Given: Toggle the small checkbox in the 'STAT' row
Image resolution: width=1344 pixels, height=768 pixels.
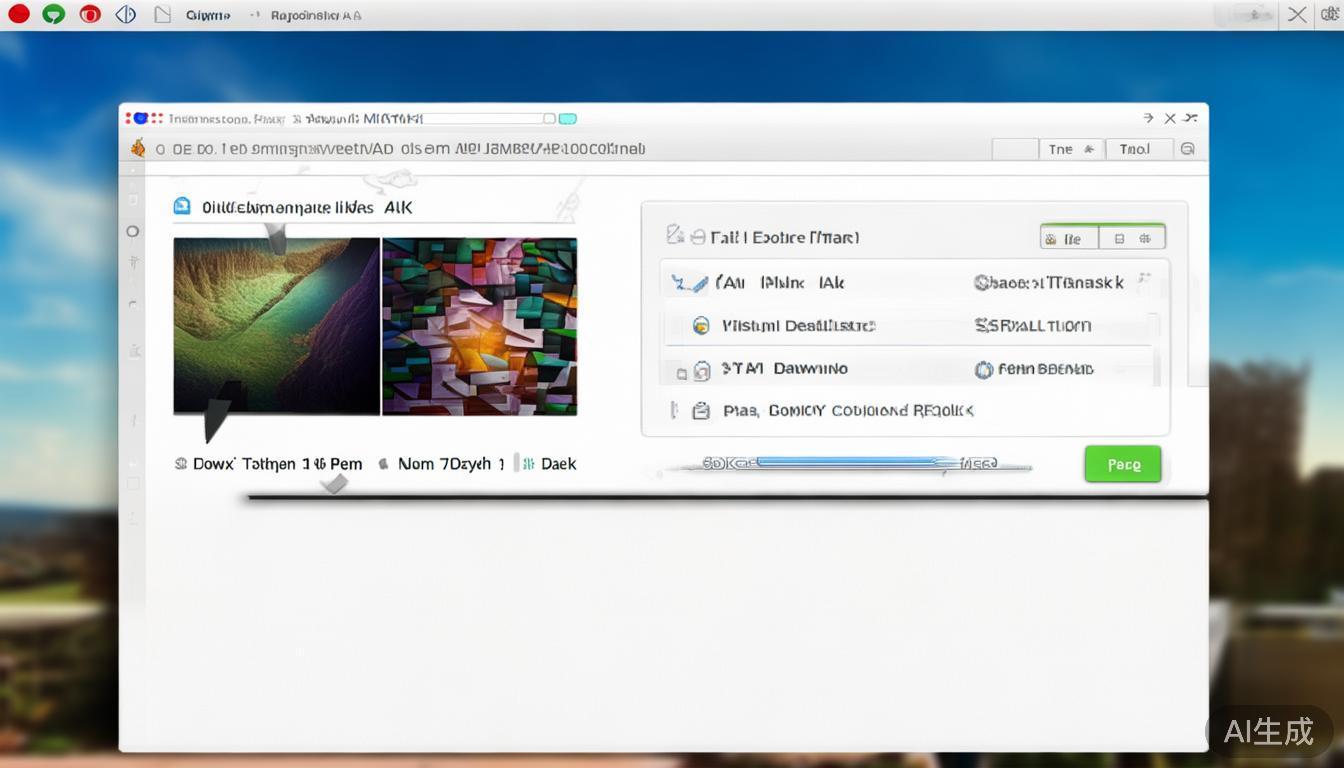Looking at the screenshot, I should click(681, 373).
